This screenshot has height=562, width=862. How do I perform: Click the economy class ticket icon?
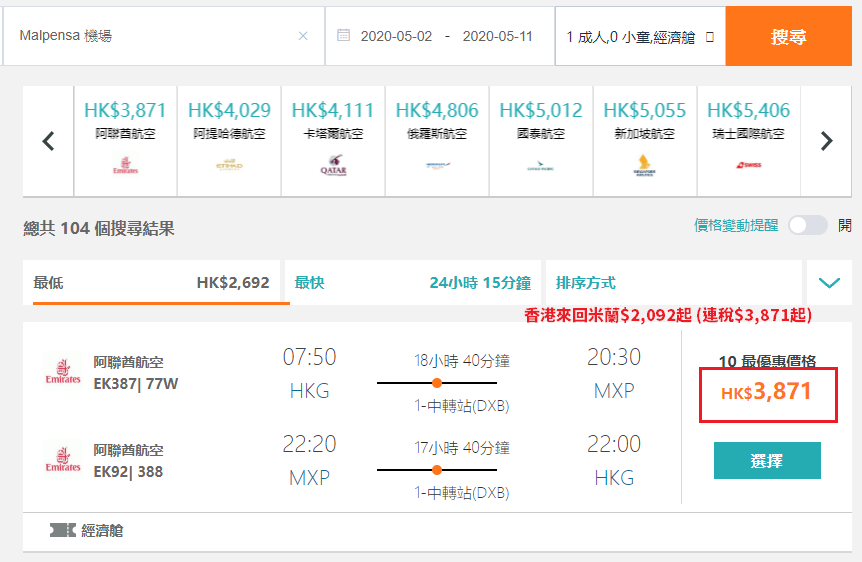[63, 530]
